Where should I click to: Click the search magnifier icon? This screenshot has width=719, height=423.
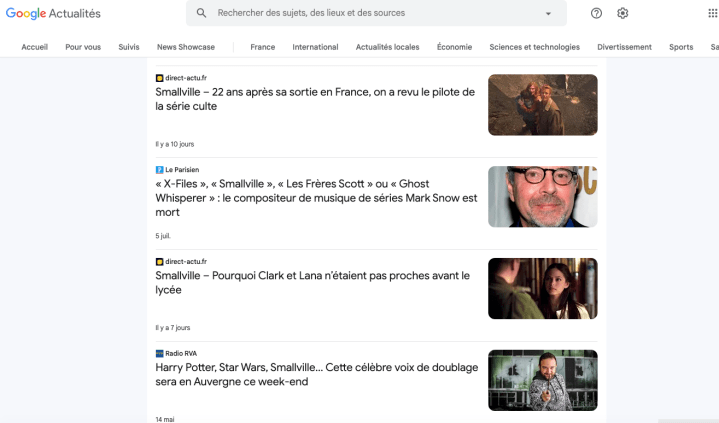[201, 13]
